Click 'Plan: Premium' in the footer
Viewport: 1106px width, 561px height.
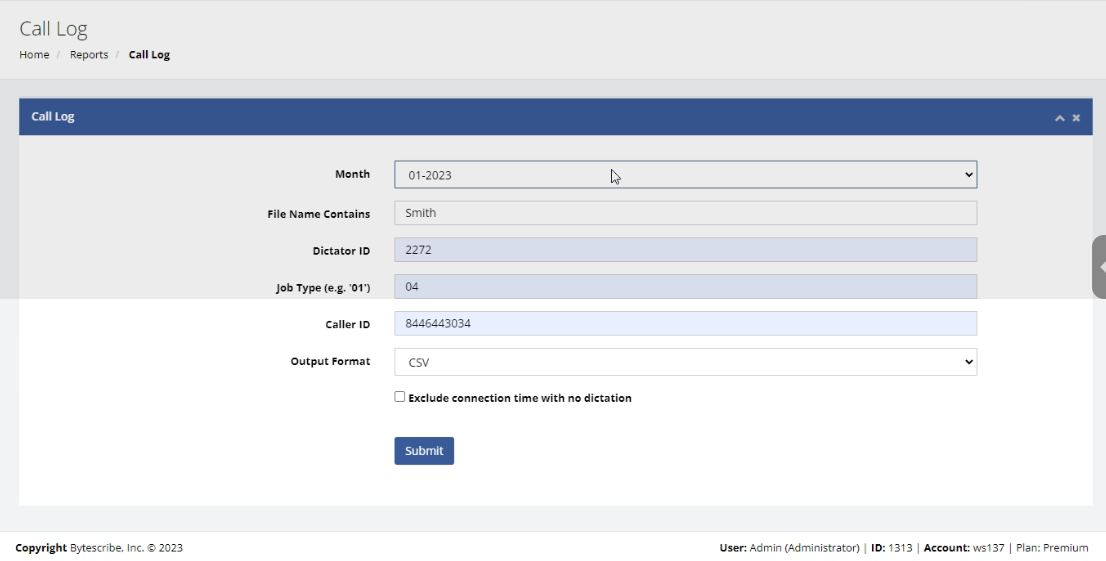1052,548
